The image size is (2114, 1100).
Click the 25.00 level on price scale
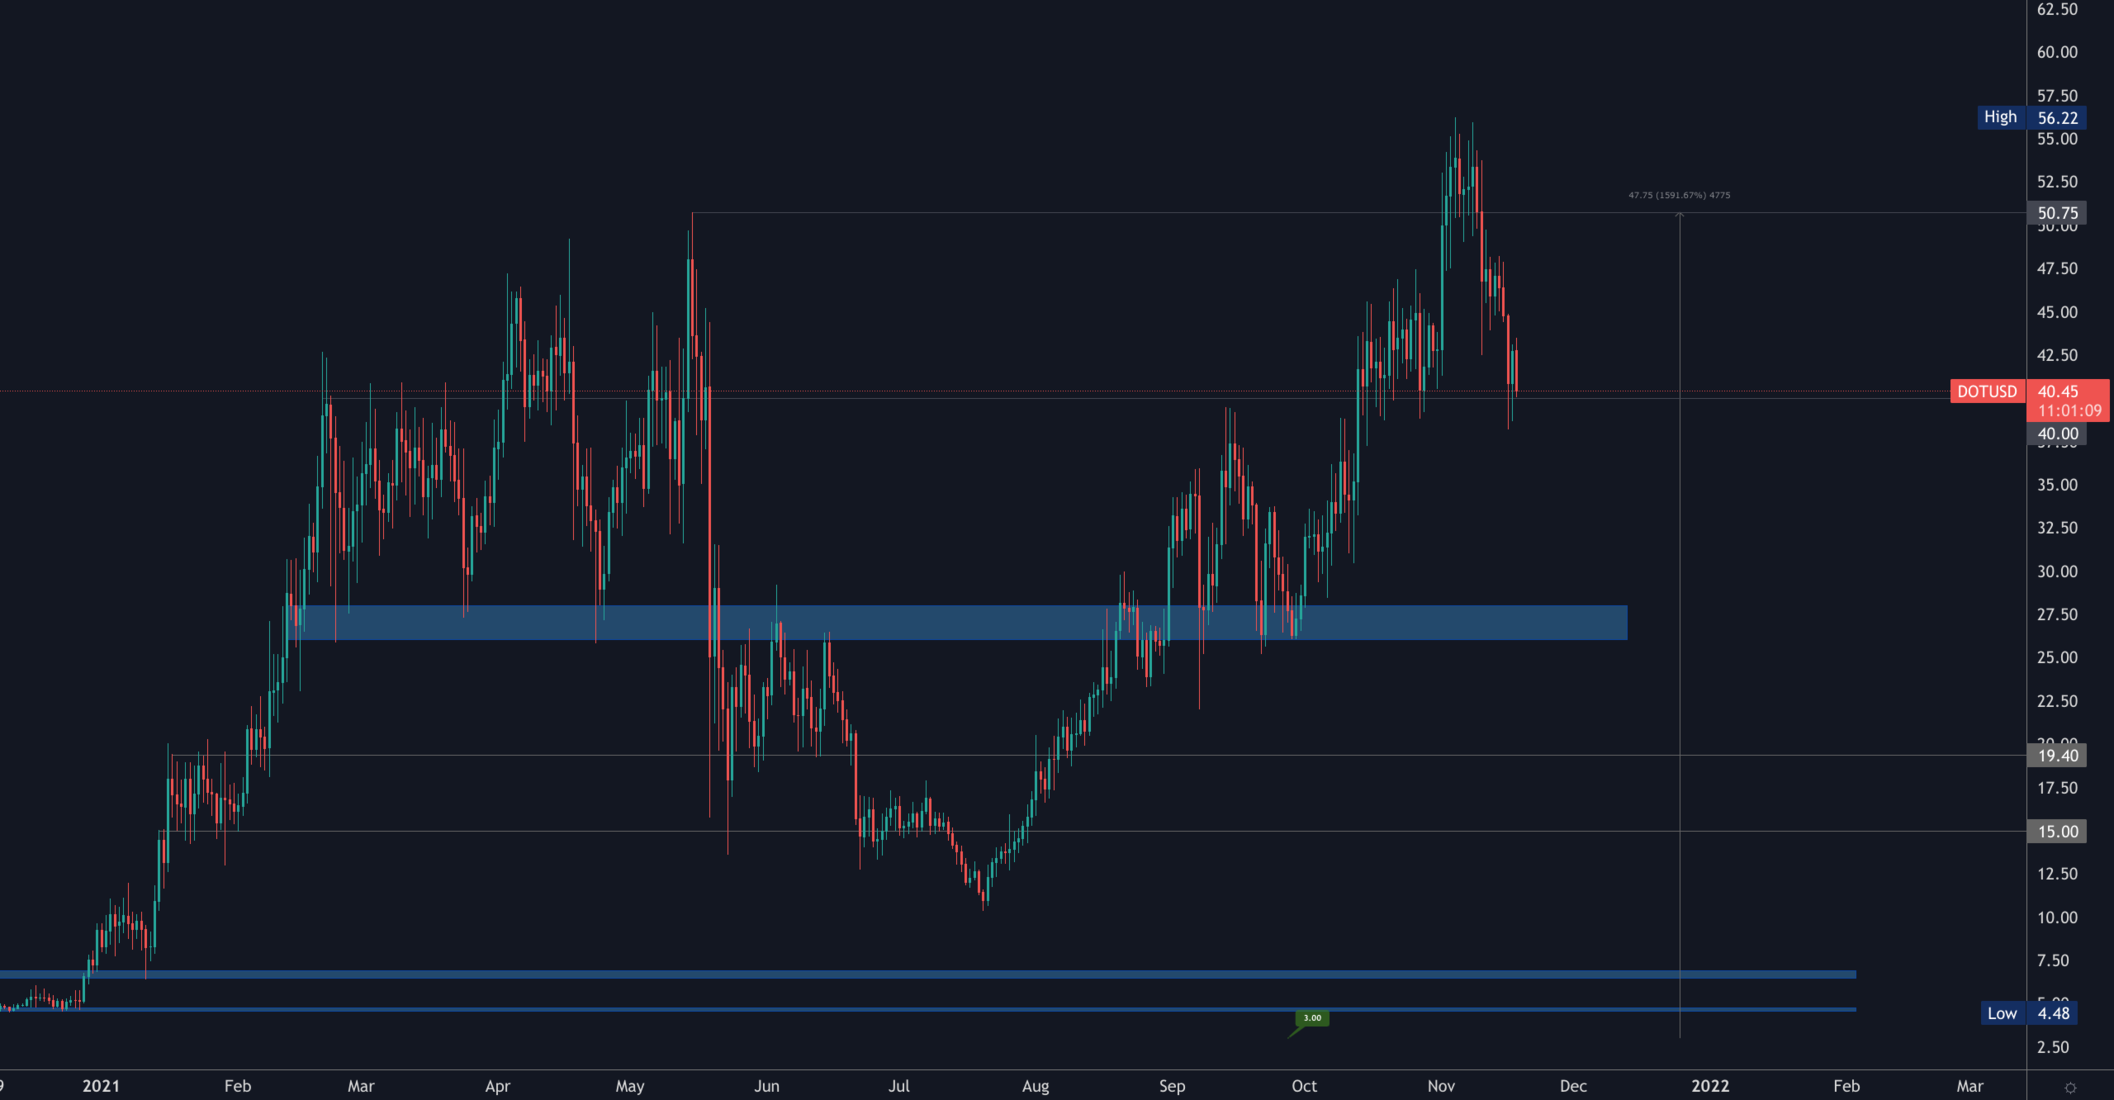[2057, 658]
